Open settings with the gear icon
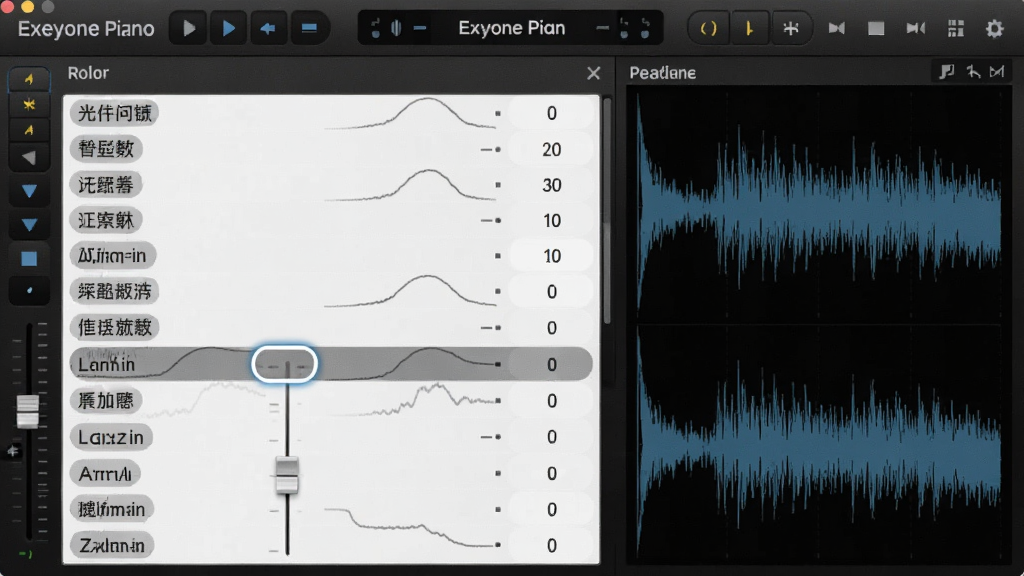The image size is (1024, 576). click(x=994, y=29)
